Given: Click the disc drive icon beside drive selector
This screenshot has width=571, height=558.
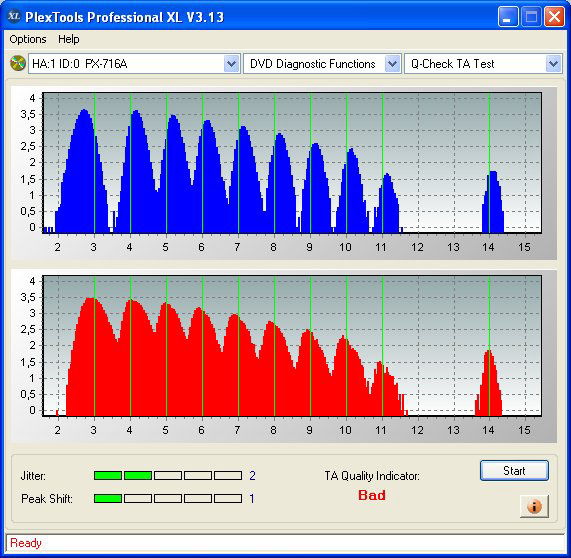Looking at the screenshot, I should 17,63.
